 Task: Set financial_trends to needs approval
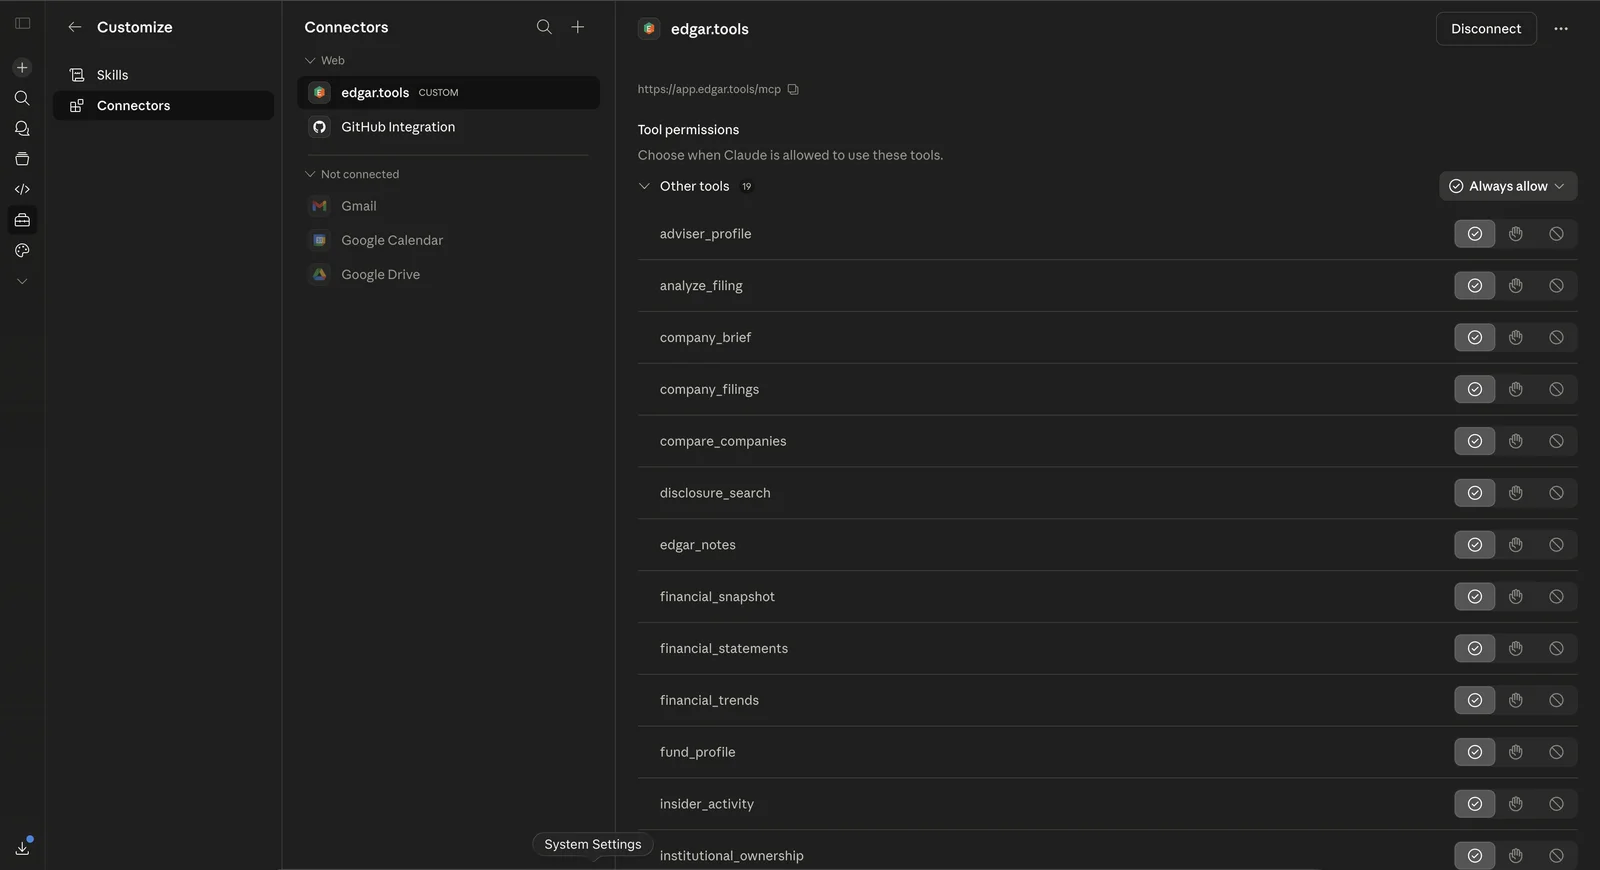1516,701
